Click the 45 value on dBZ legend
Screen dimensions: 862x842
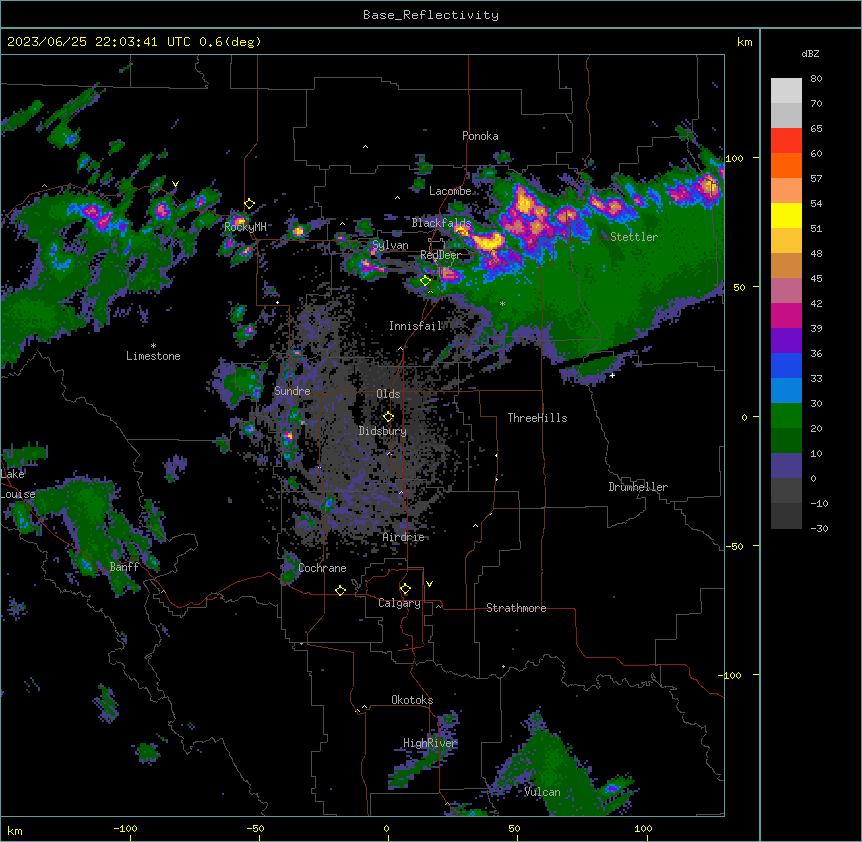(816, 279)
